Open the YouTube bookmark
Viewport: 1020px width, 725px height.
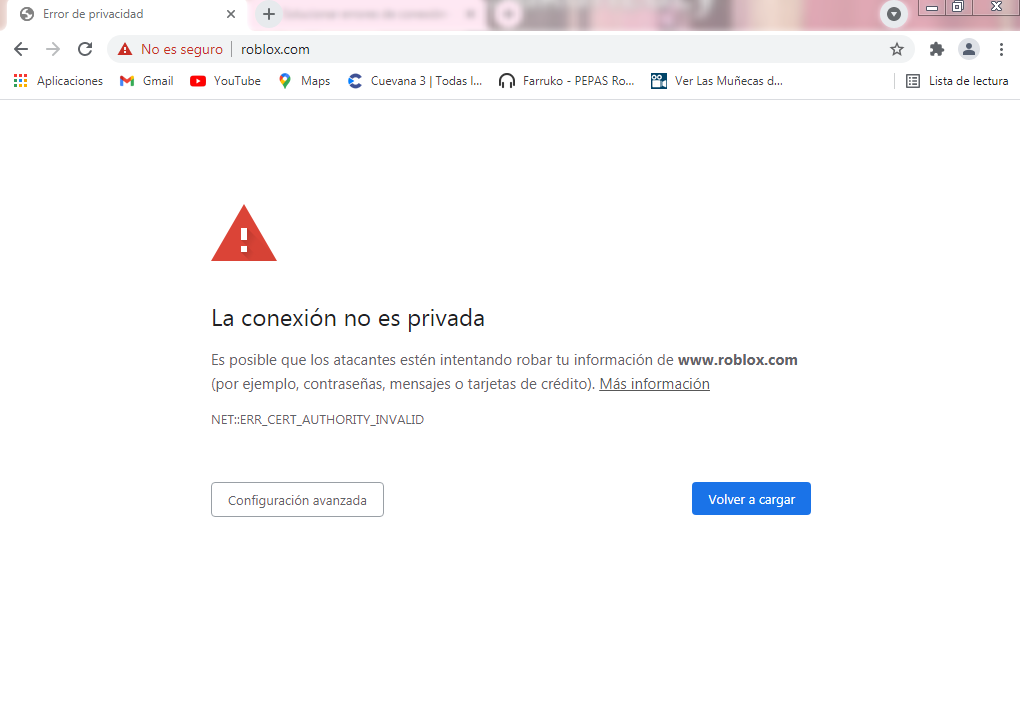225,81
